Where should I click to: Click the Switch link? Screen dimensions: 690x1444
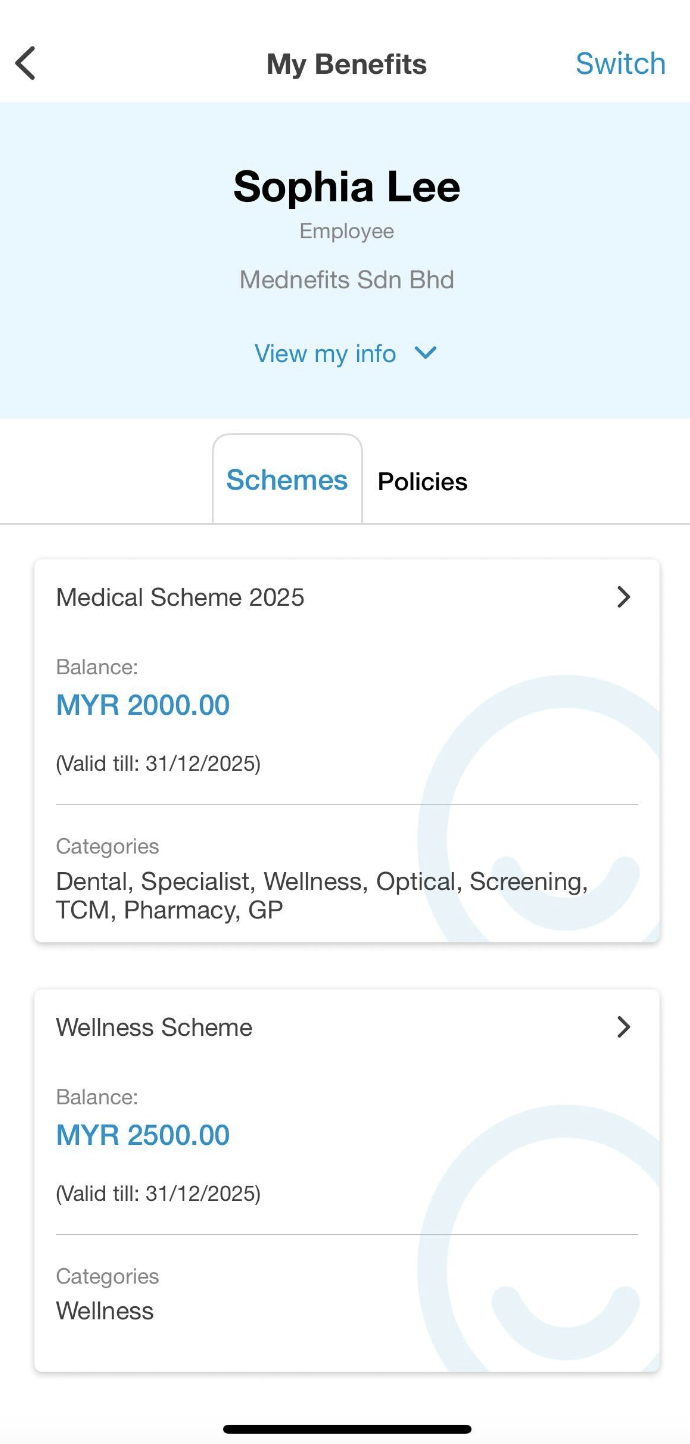click(x=620, y=64)
